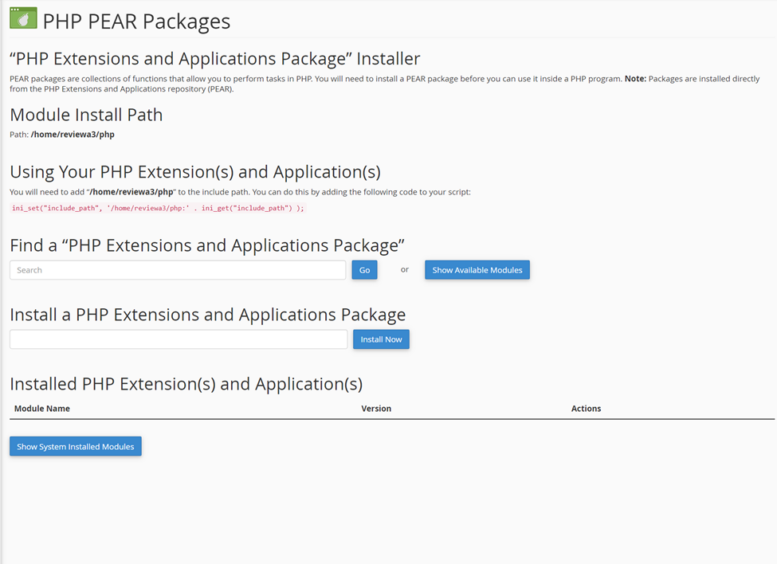777x564 pixels.
Task: Click the path text /home/reviewa3/php under Module Install Path
Action: tap(73, 134)
